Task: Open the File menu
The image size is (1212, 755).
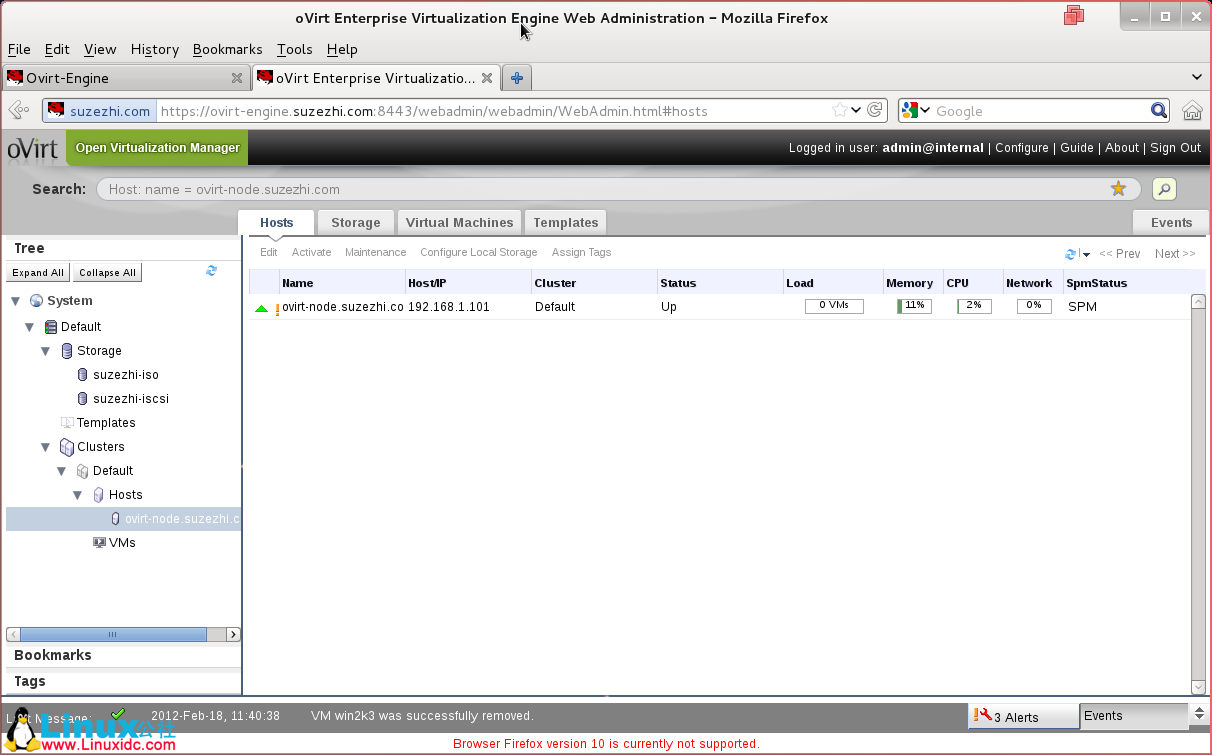Action: click(x=19, y=49)
